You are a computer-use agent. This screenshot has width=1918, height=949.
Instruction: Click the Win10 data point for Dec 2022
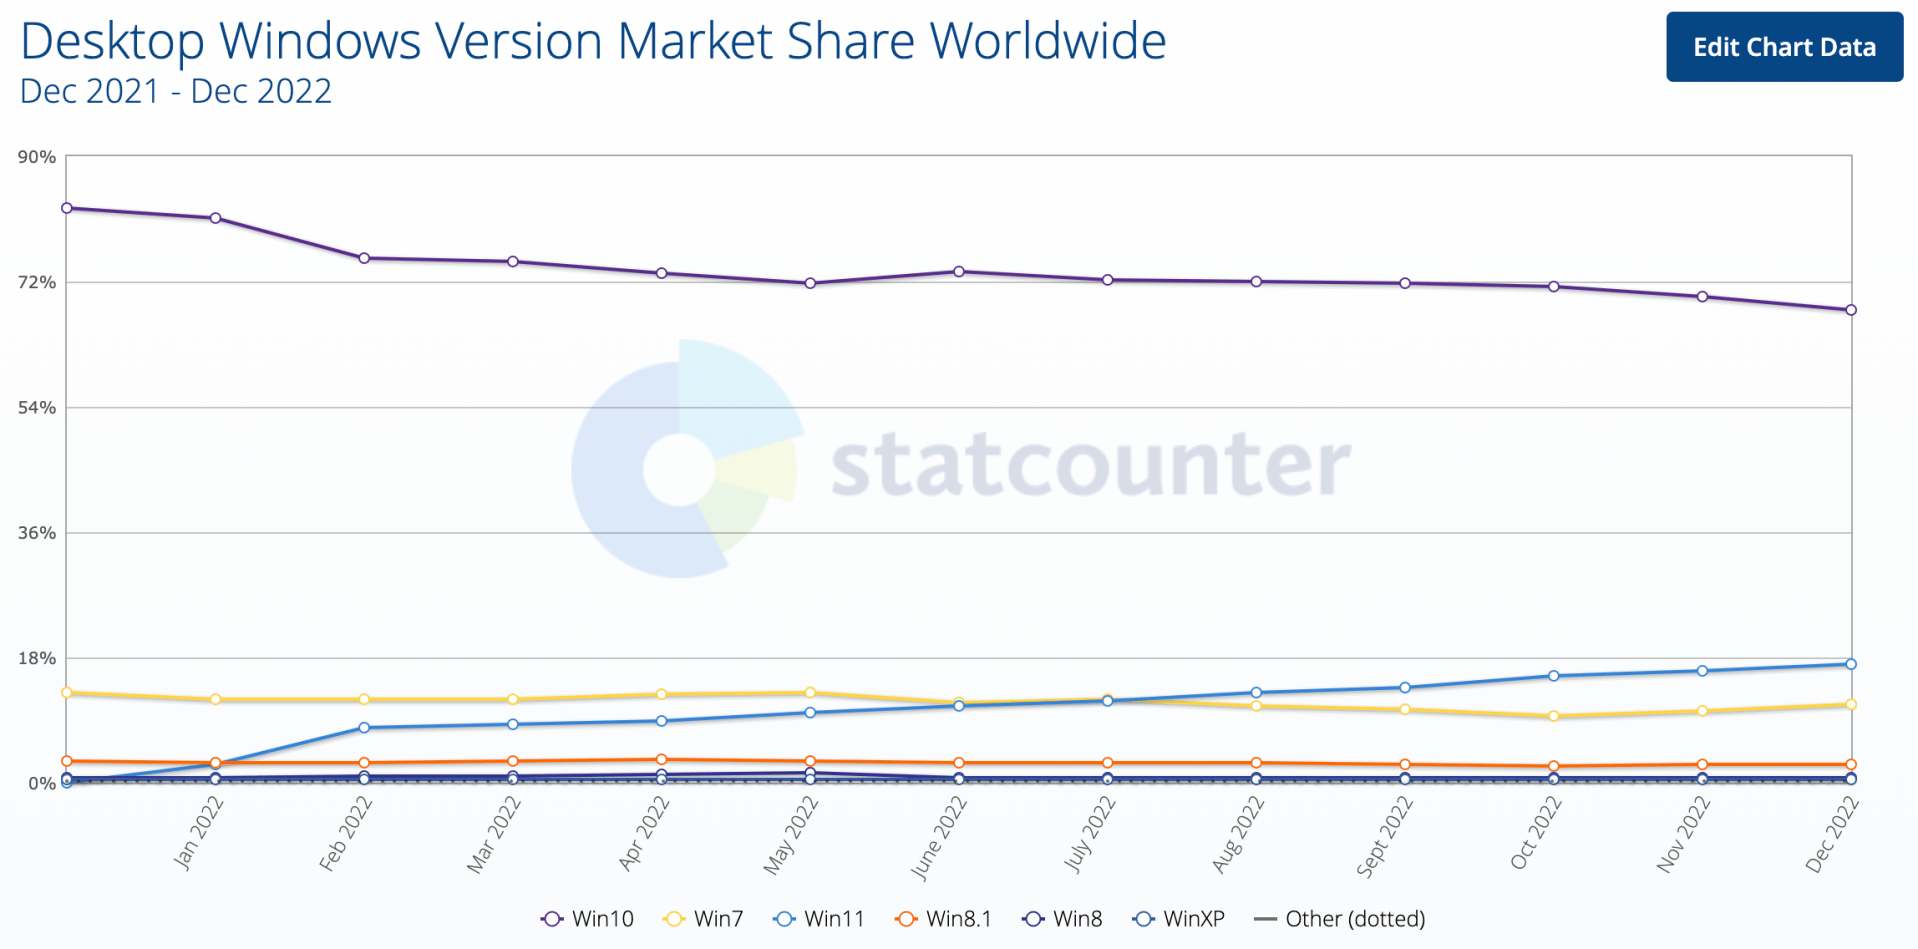click(1851, 310)
